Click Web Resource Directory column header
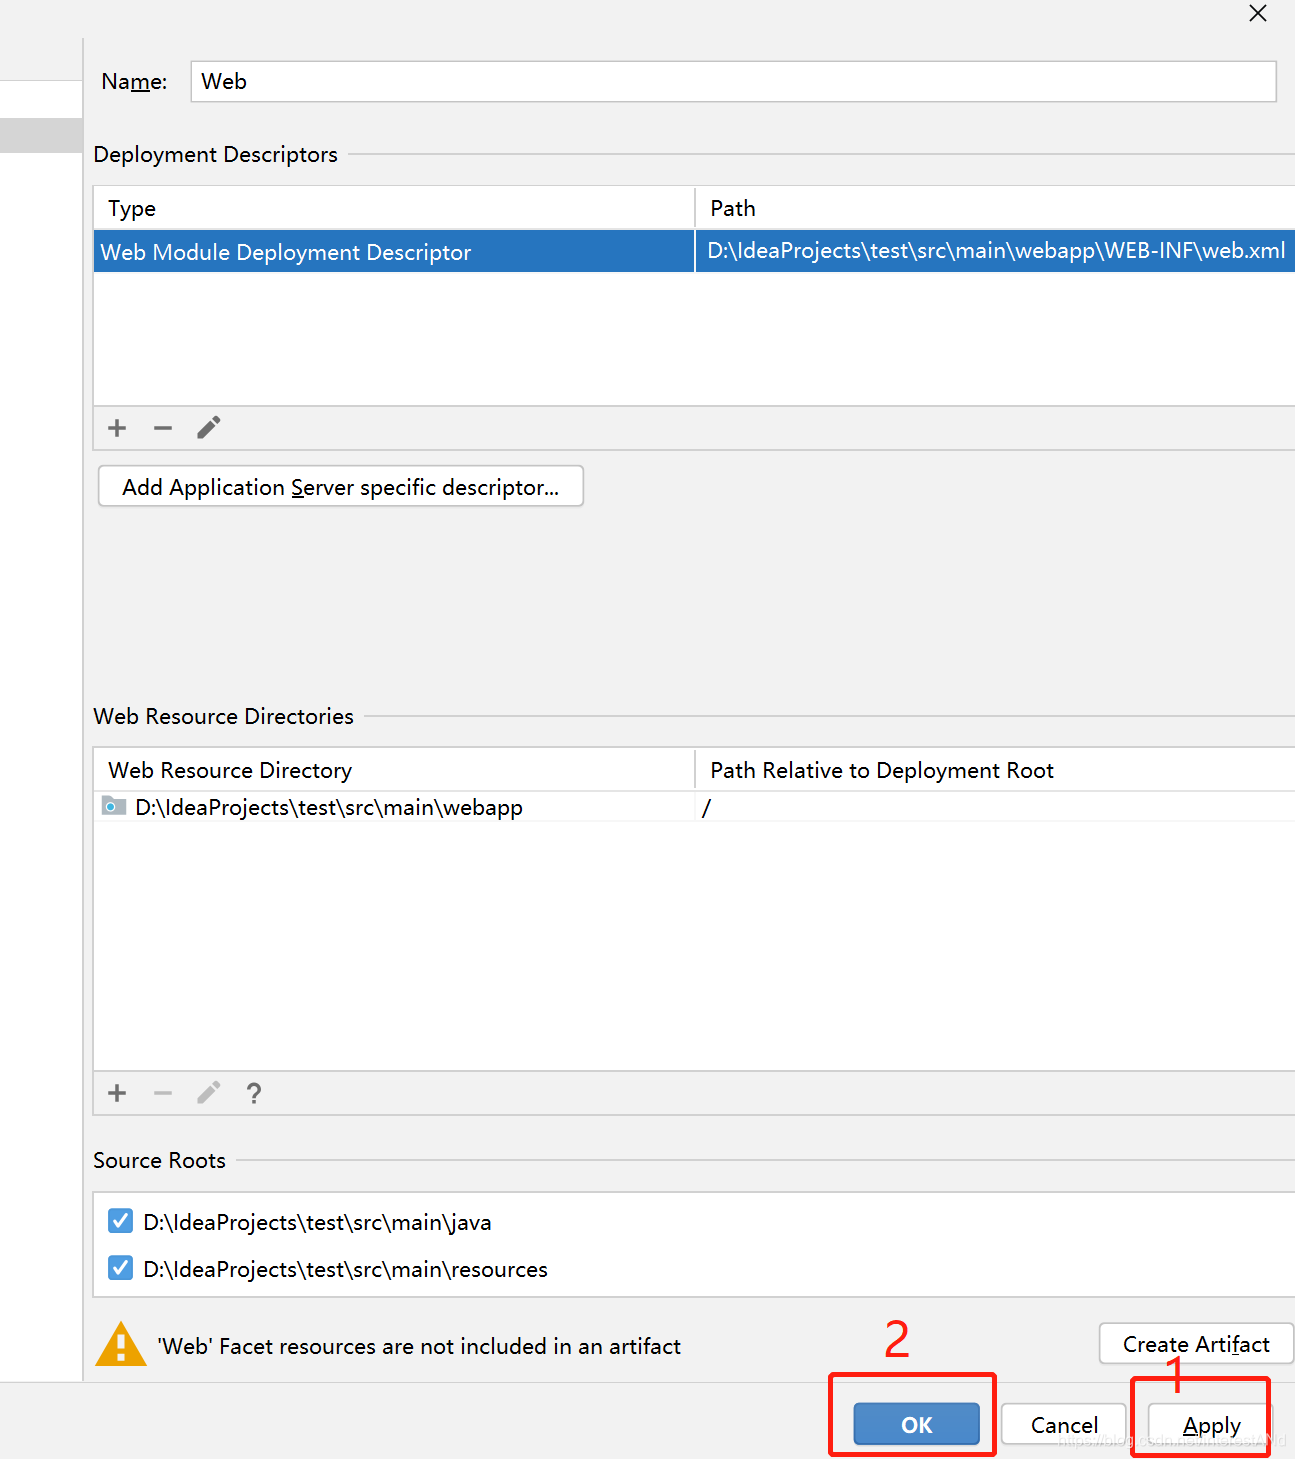 pyautogui.click(x=394, y=770)
